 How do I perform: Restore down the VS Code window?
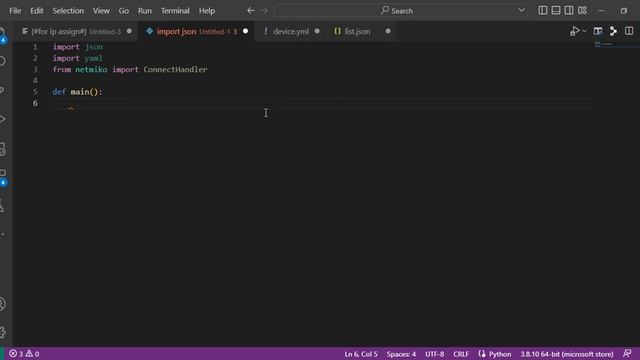pos(624,11)
